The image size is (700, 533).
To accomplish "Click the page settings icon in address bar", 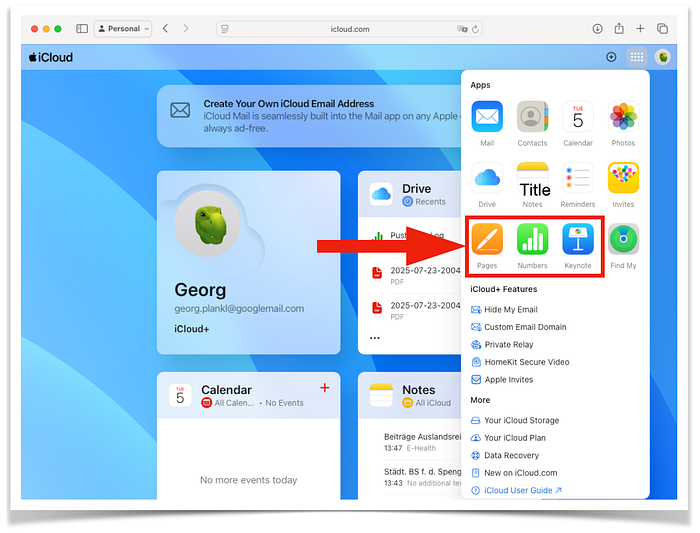I will [x=225, y=29].
